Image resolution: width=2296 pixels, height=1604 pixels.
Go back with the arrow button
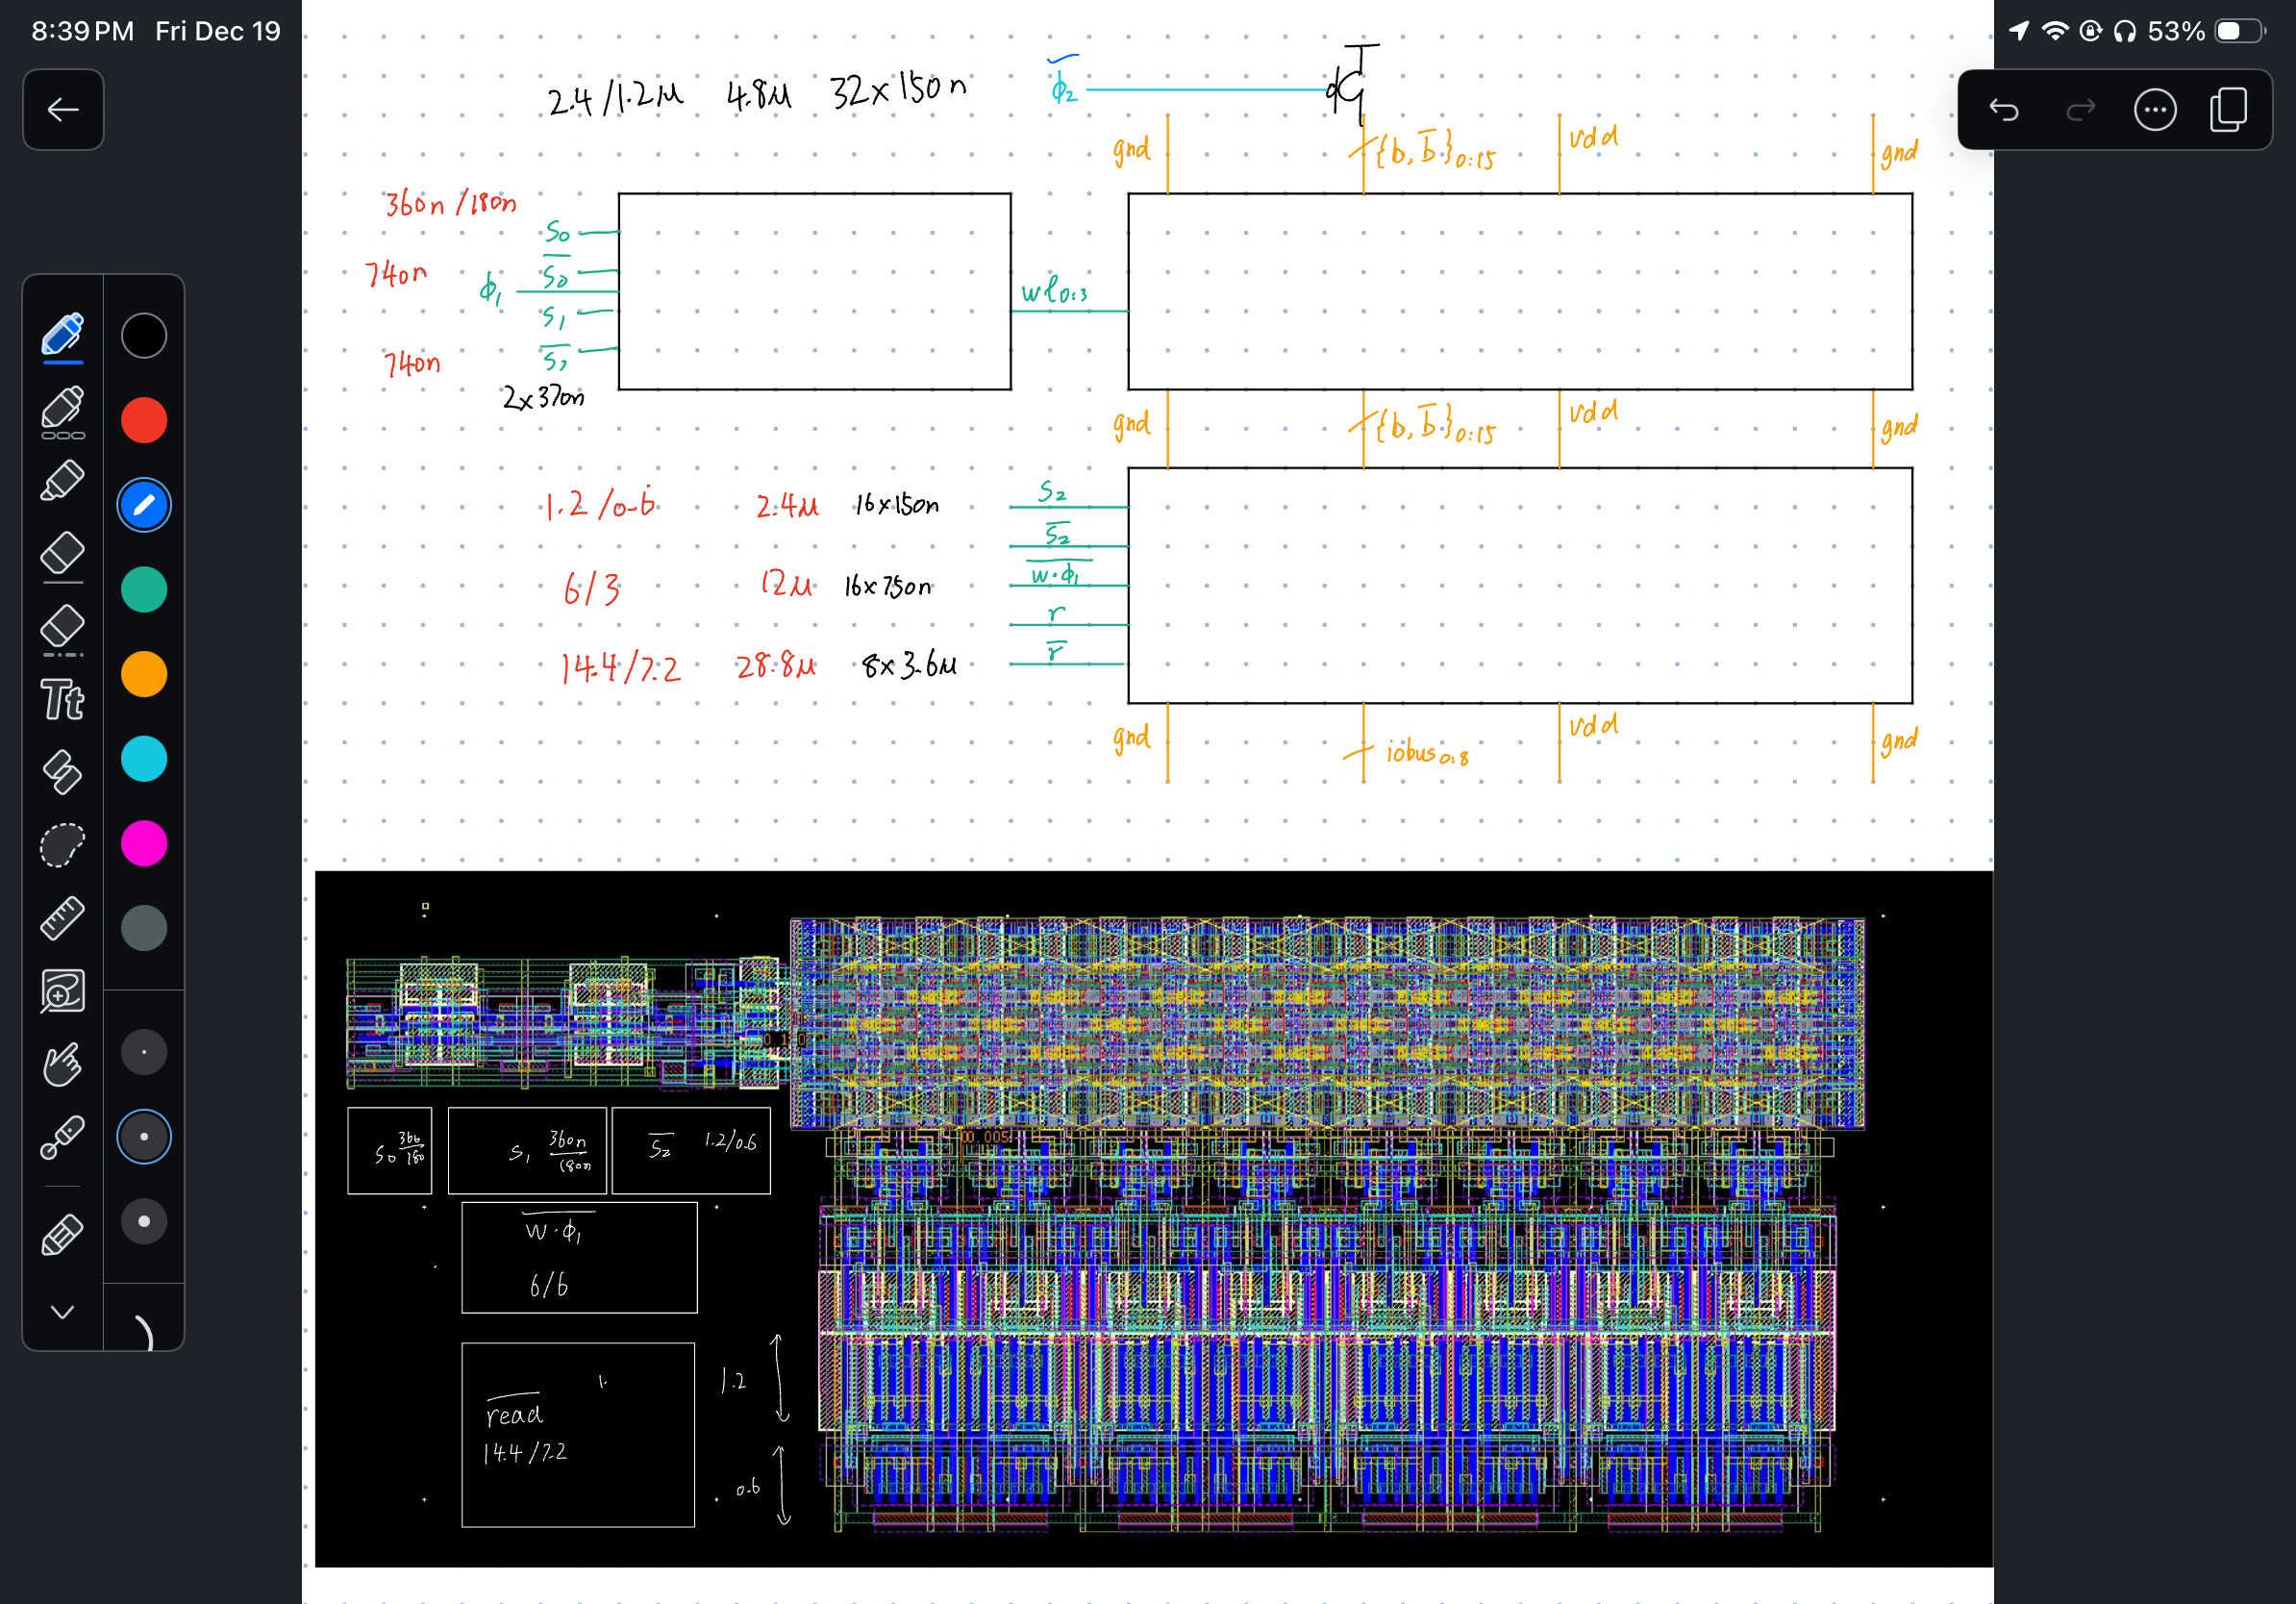point(63,110)
